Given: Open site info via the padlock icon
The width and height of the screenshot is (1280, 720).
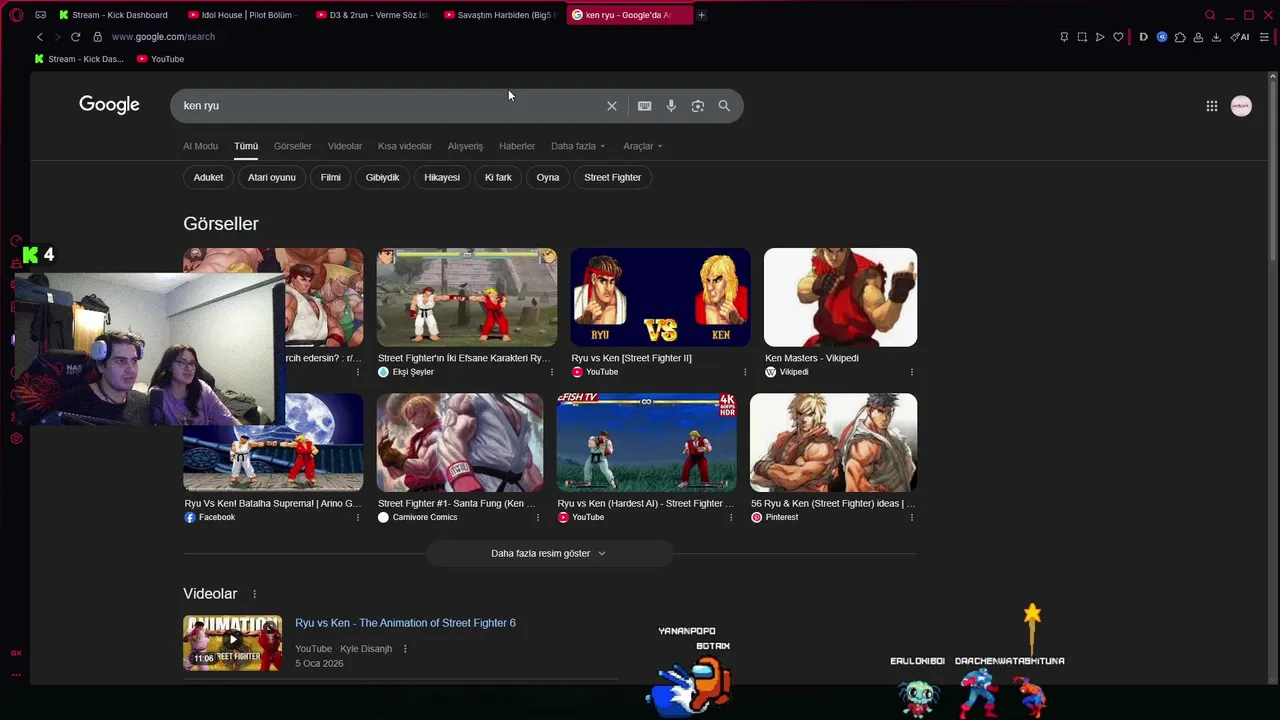Looking at the screenshot, I should (97, 37).
